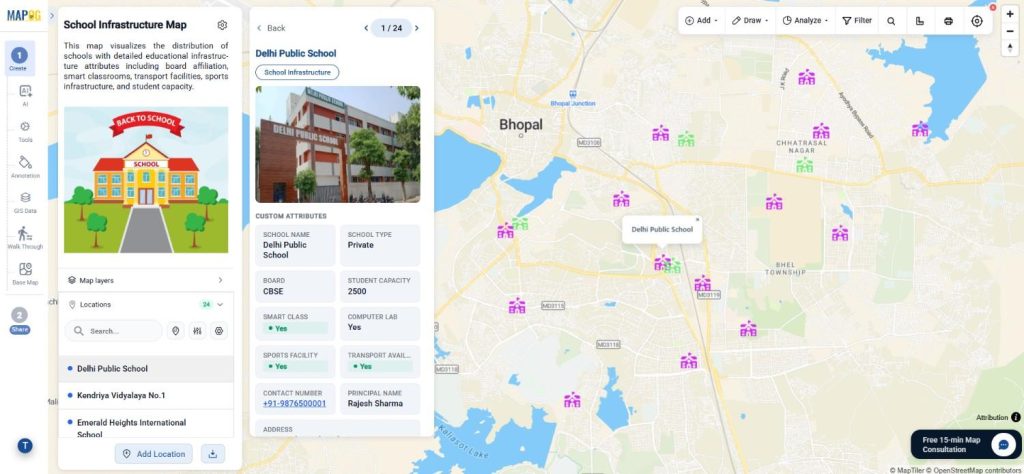The width and height of the screenshot is (1024, 474).
Task: Click the print icon in top toolbar
Action: (948, 21)
